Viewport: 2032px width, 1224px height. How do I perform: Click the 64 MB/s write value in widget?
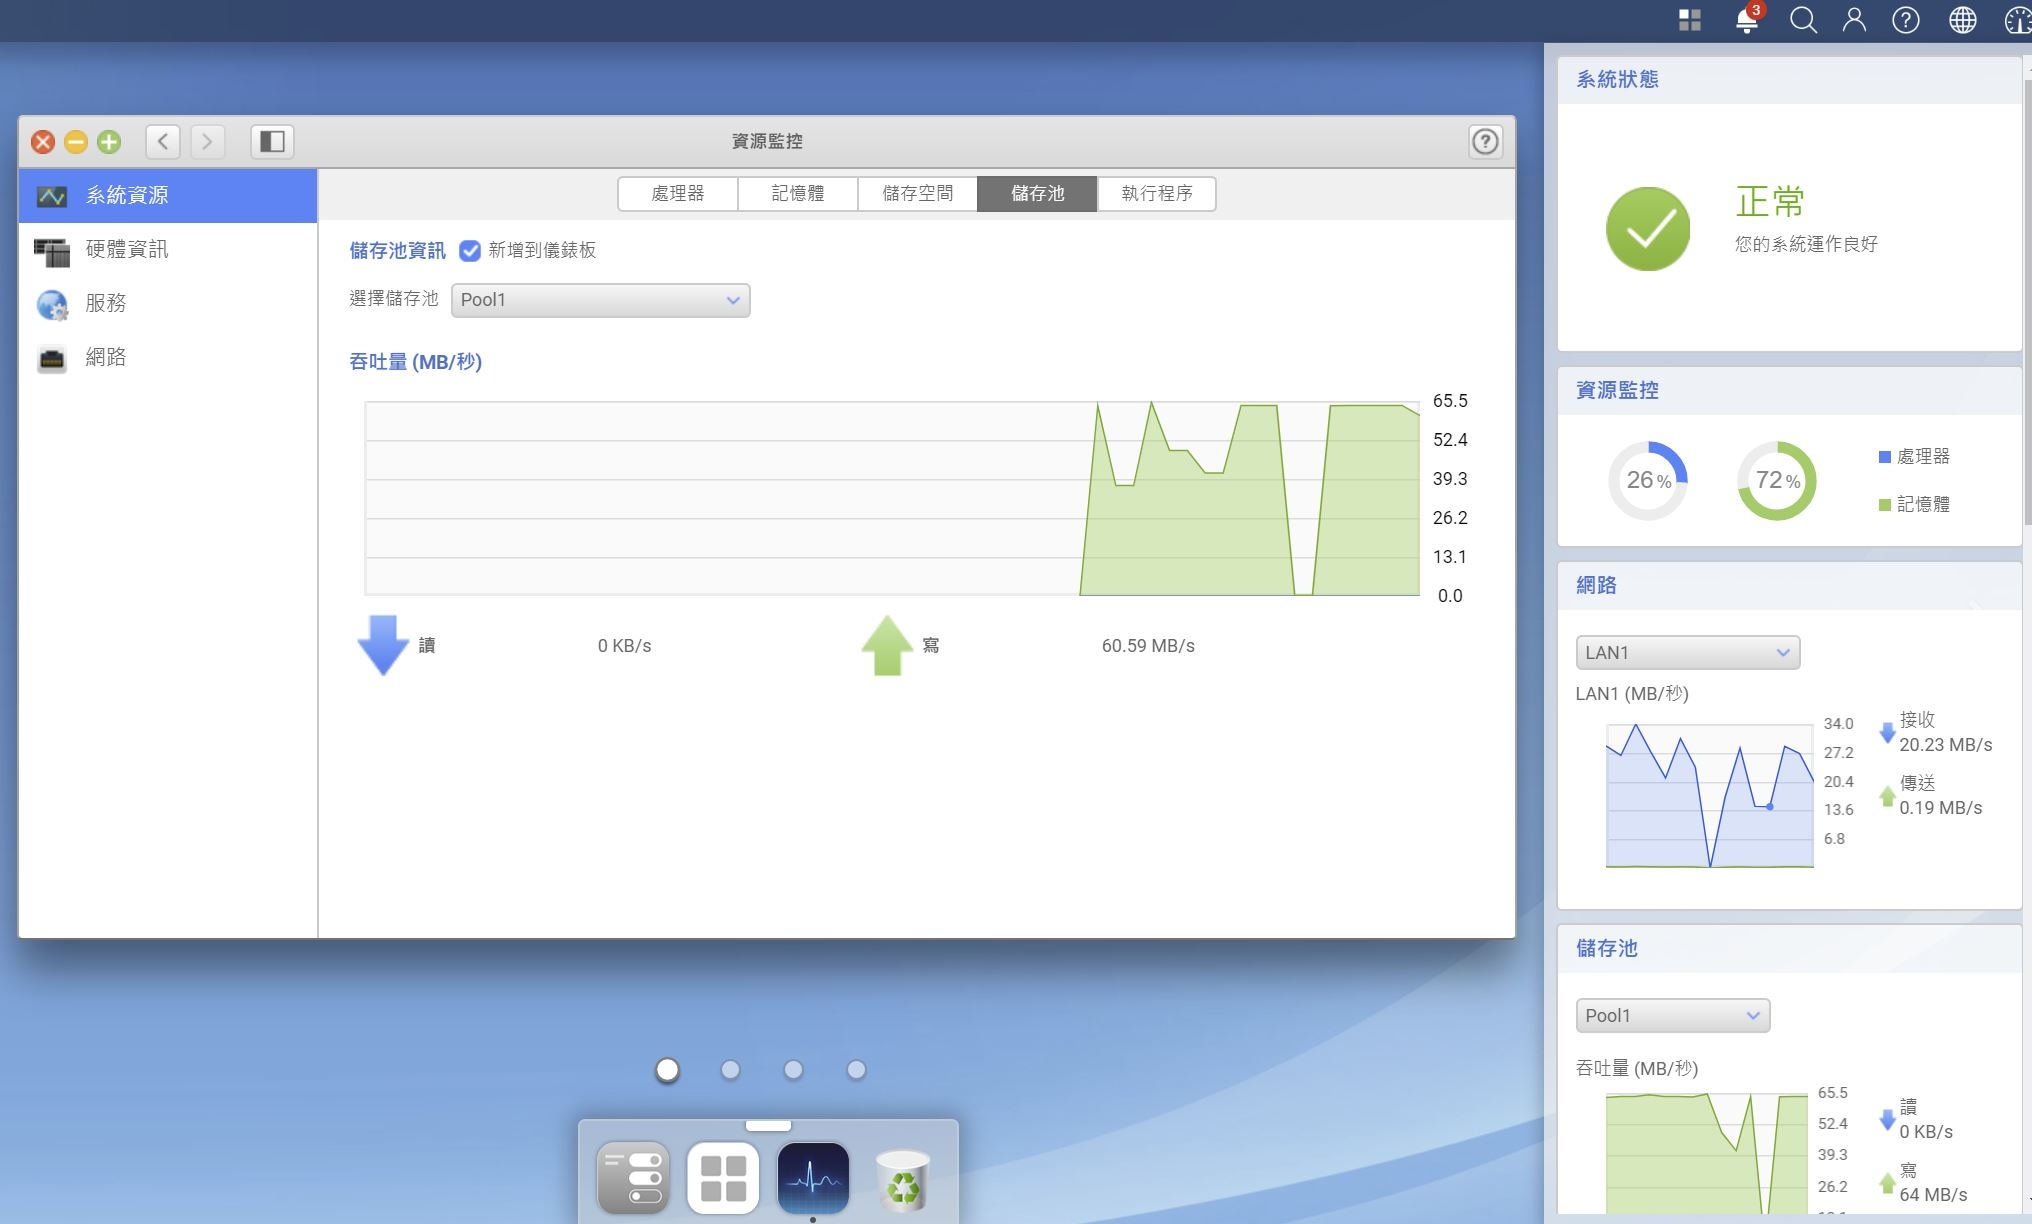(x=1933, y=1195)
